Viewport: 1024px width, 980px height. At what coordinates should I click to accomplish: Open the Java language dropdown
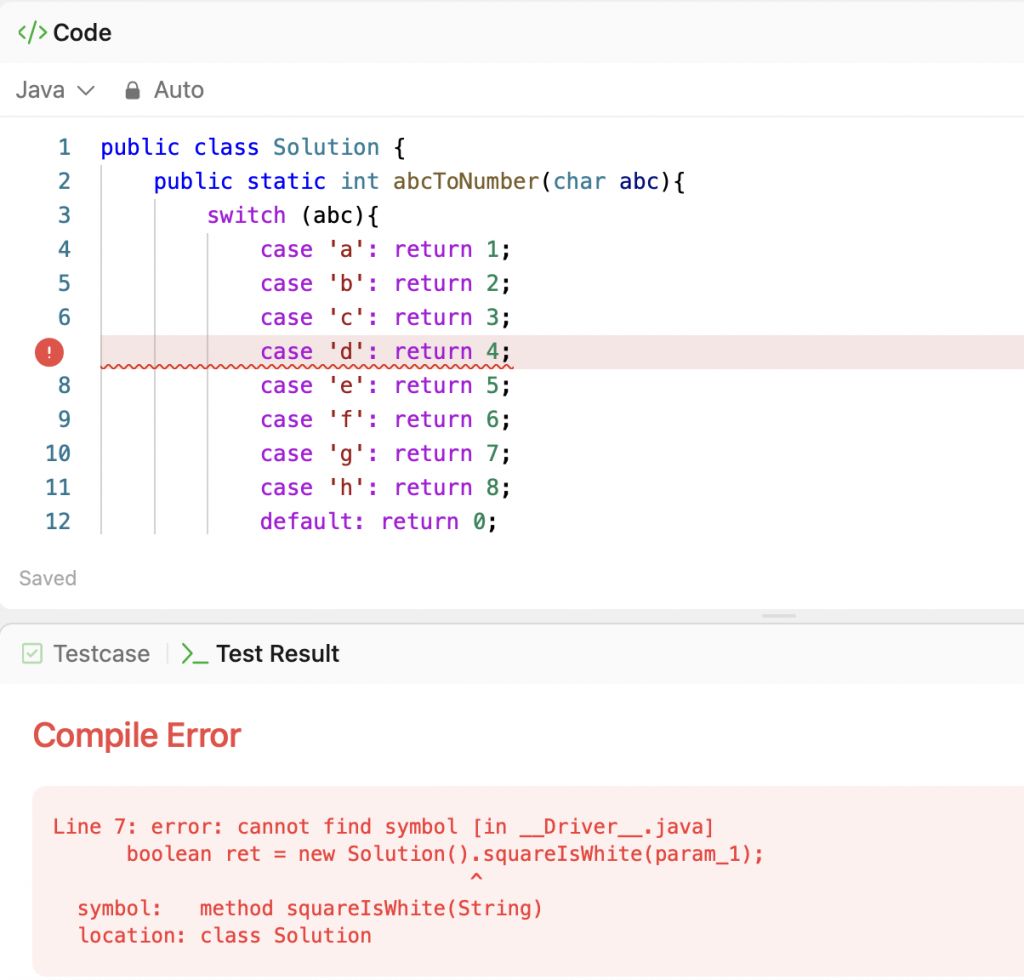click(55, 90)
